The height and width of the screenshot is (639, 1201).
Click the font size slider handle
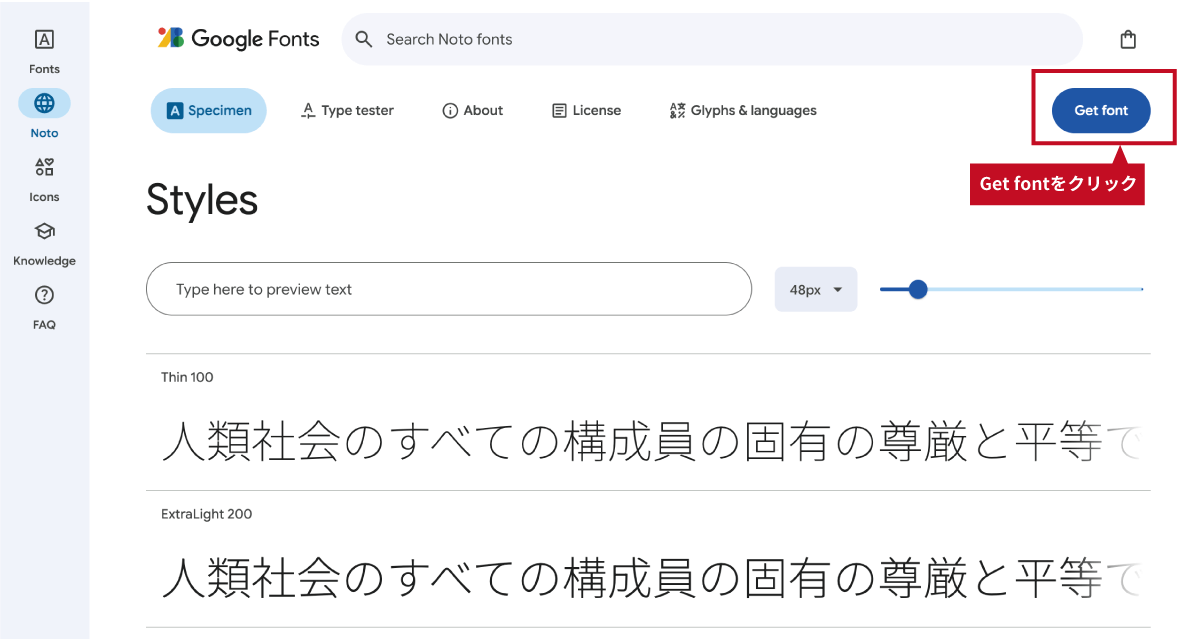(x=918, y=290)
